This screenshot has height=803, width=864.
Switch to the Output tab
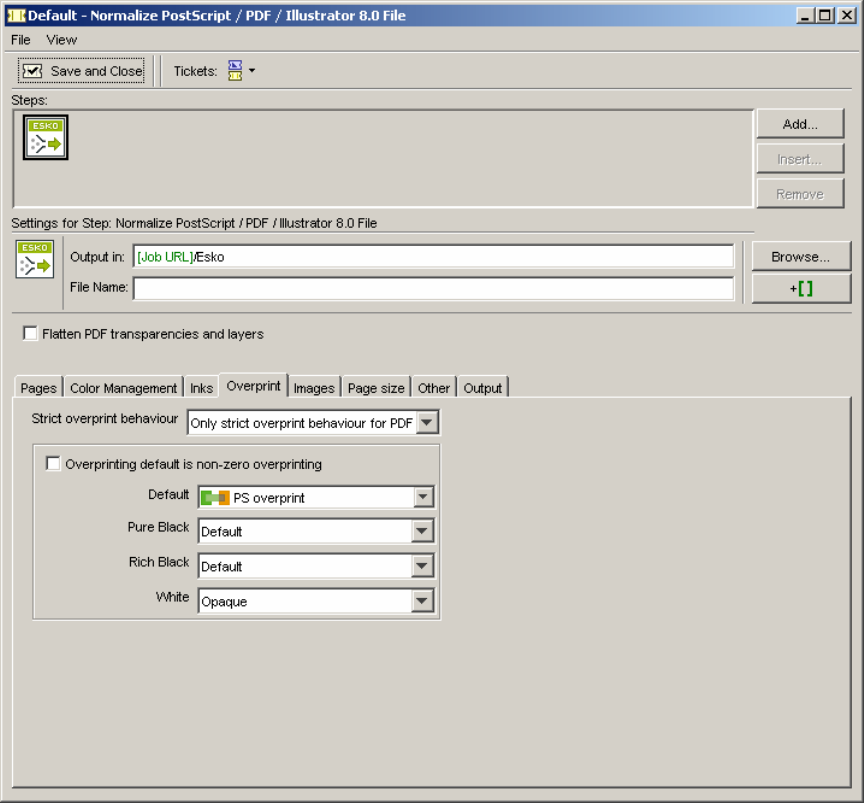(482, 388)
